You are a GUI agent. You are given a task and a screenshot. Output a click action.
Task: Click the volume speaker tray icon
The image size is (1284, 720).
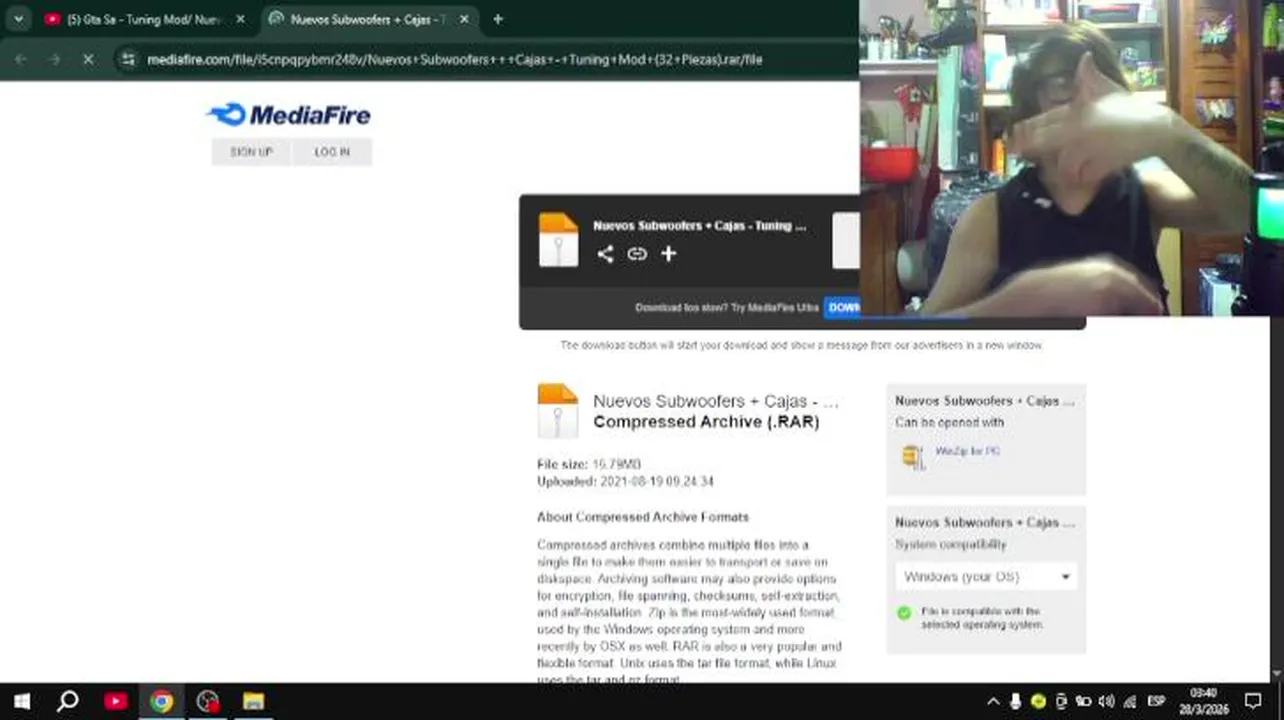pos(1106,701)
